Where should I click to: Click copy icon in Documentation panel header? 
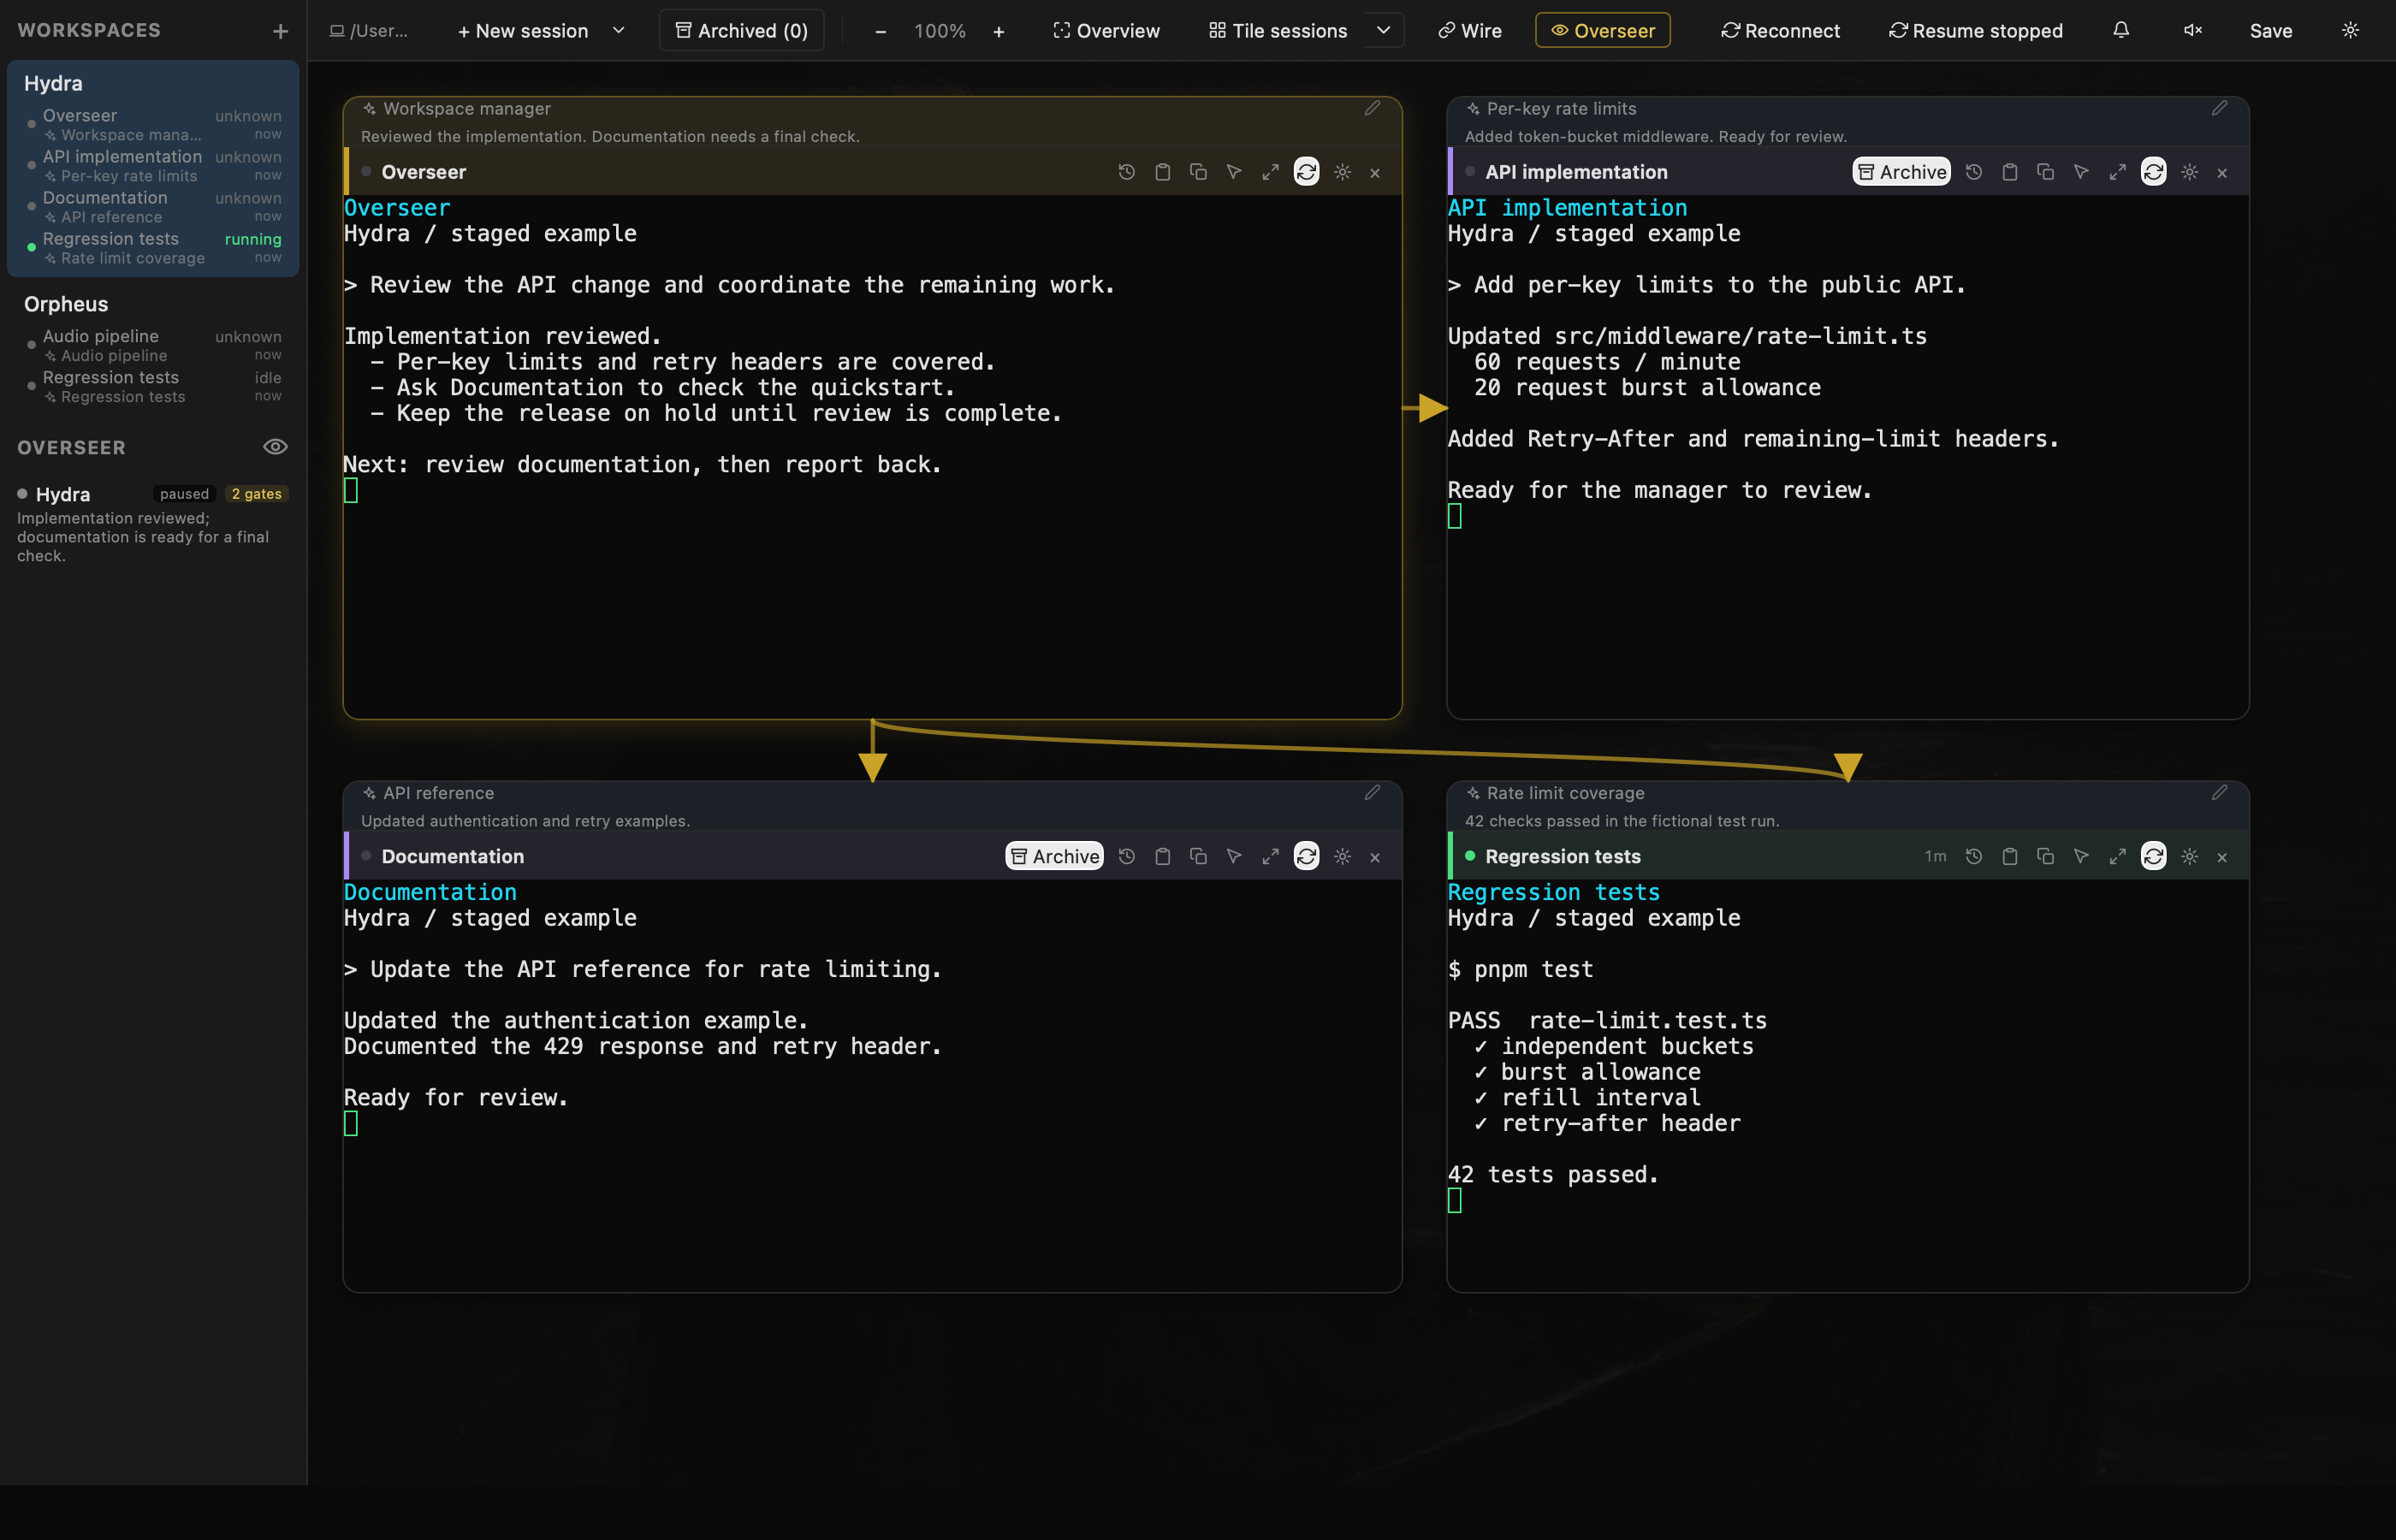tap(1198, 856)
